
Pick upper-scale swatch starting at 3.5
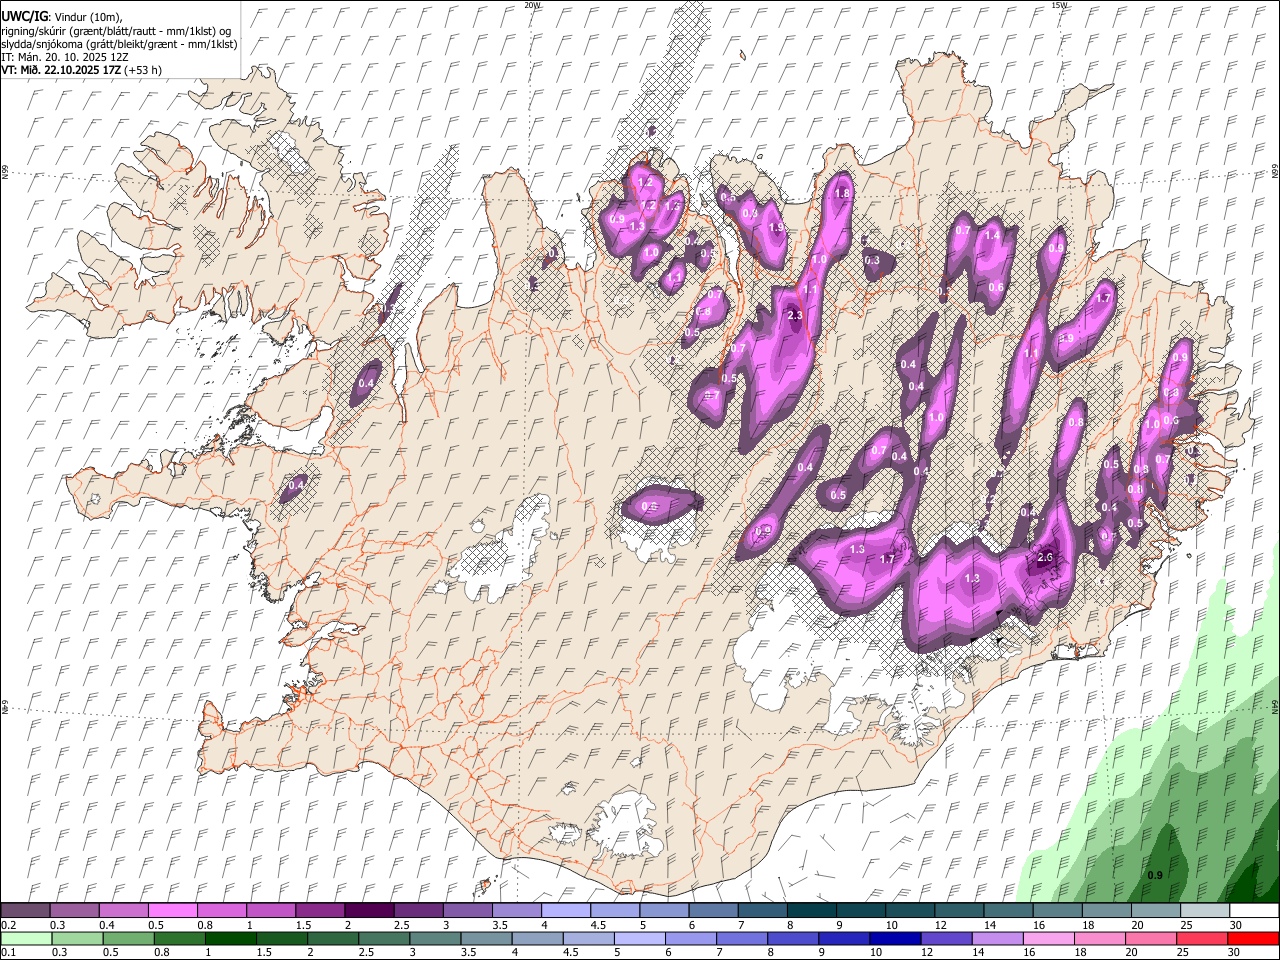pyautogui.click(x=517, y=910)
